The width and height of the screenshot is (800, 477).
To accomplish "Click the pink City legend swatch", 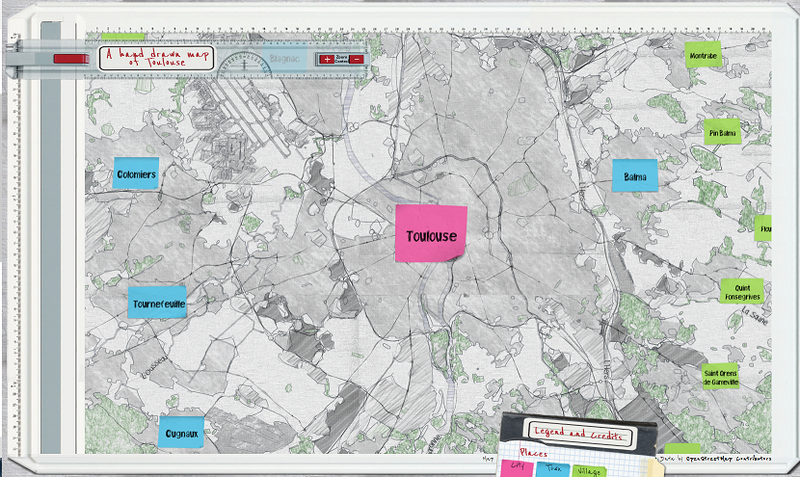I will coord(518,466).
